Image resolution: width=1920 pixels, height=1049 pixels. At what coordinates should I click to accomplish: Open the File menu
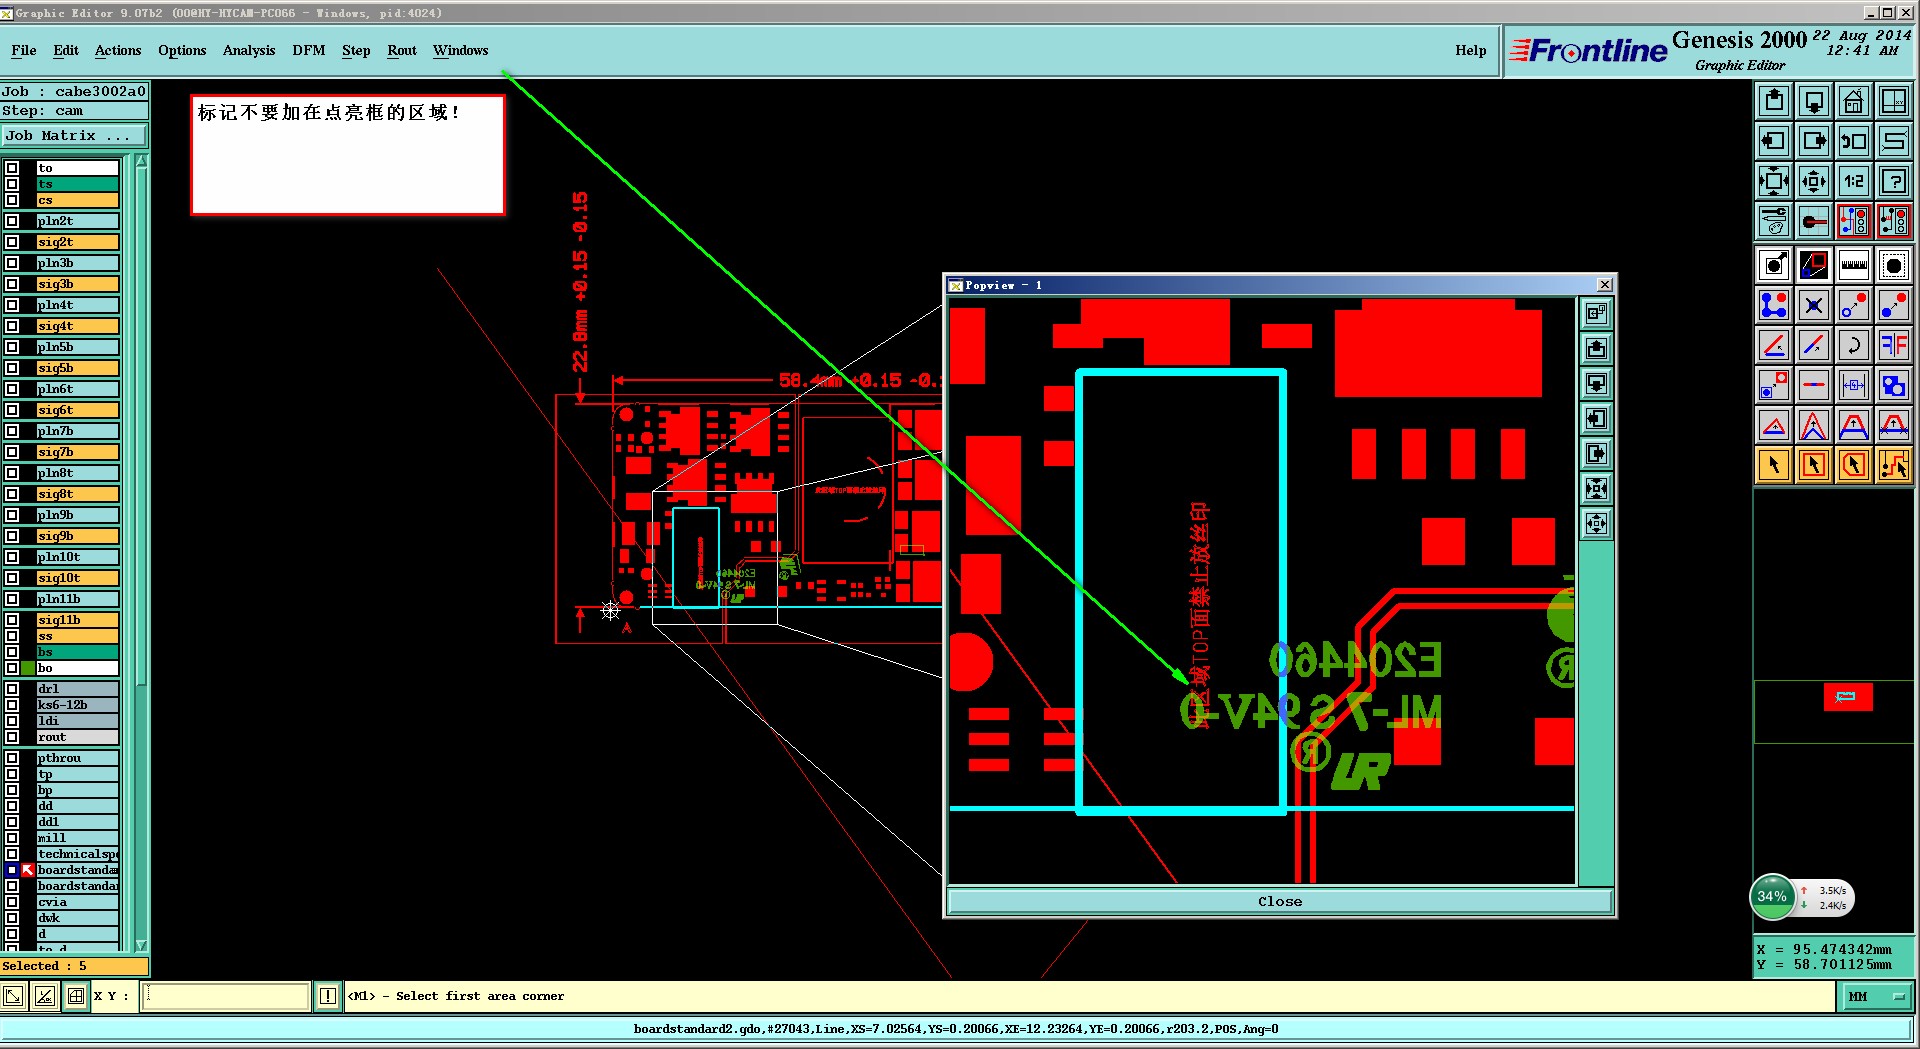(24, 50)
